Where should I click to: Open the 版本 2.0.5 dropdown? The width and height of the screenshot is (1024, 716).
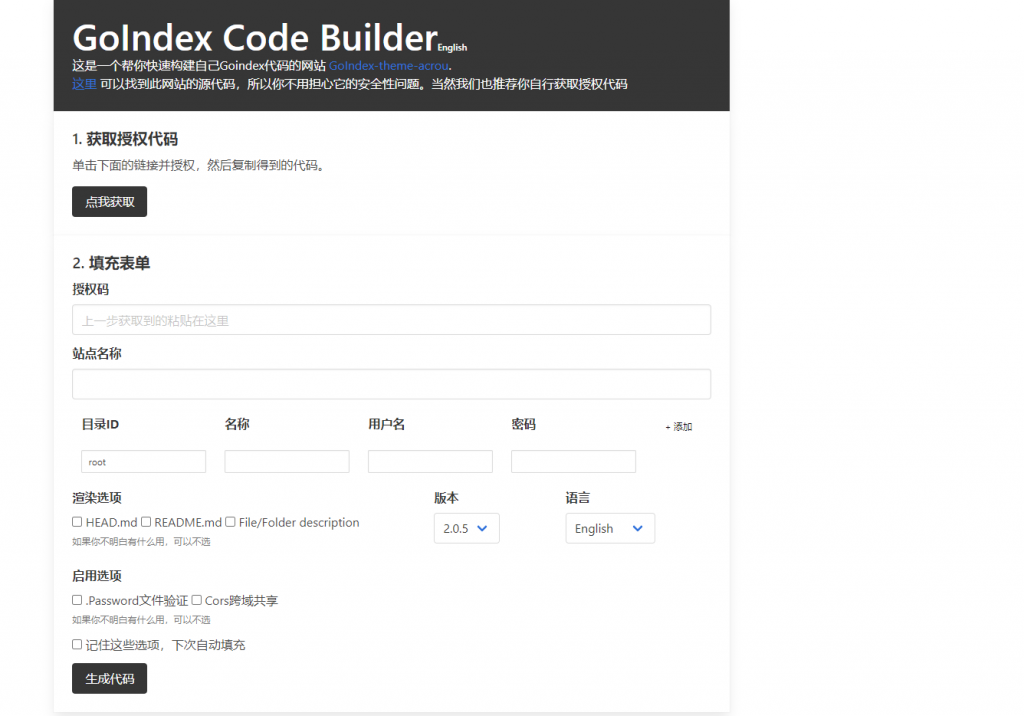[x=466, y=528]
